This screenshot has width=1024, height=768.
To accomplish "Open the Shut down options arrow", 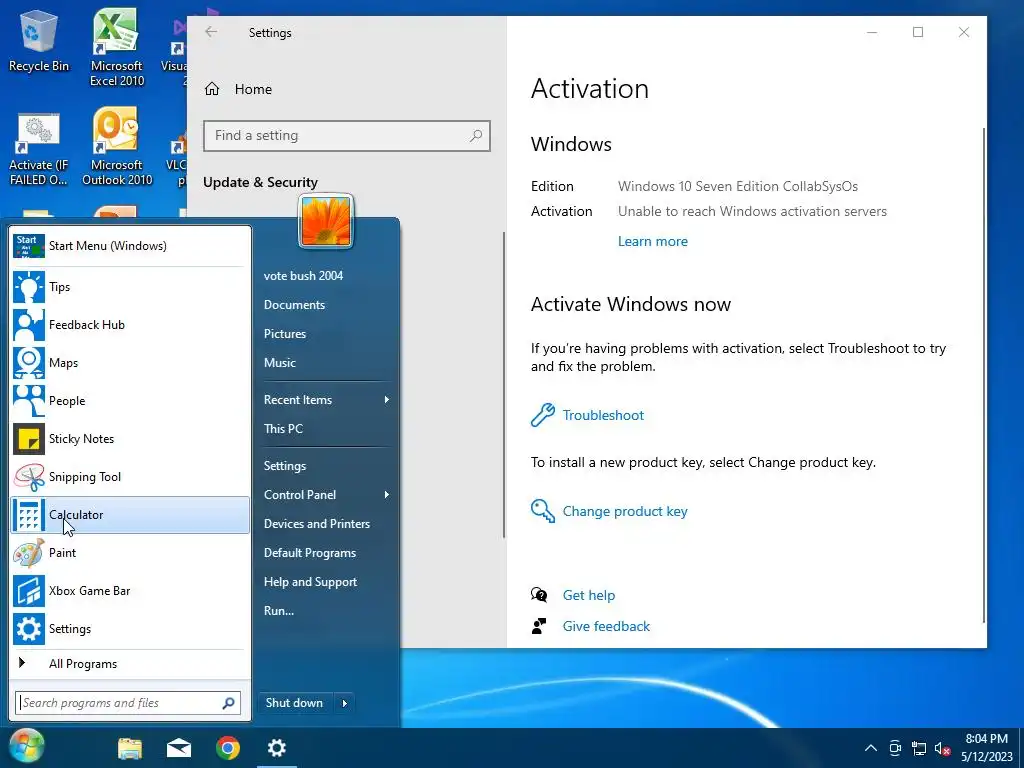I will (x=345, y=703).
